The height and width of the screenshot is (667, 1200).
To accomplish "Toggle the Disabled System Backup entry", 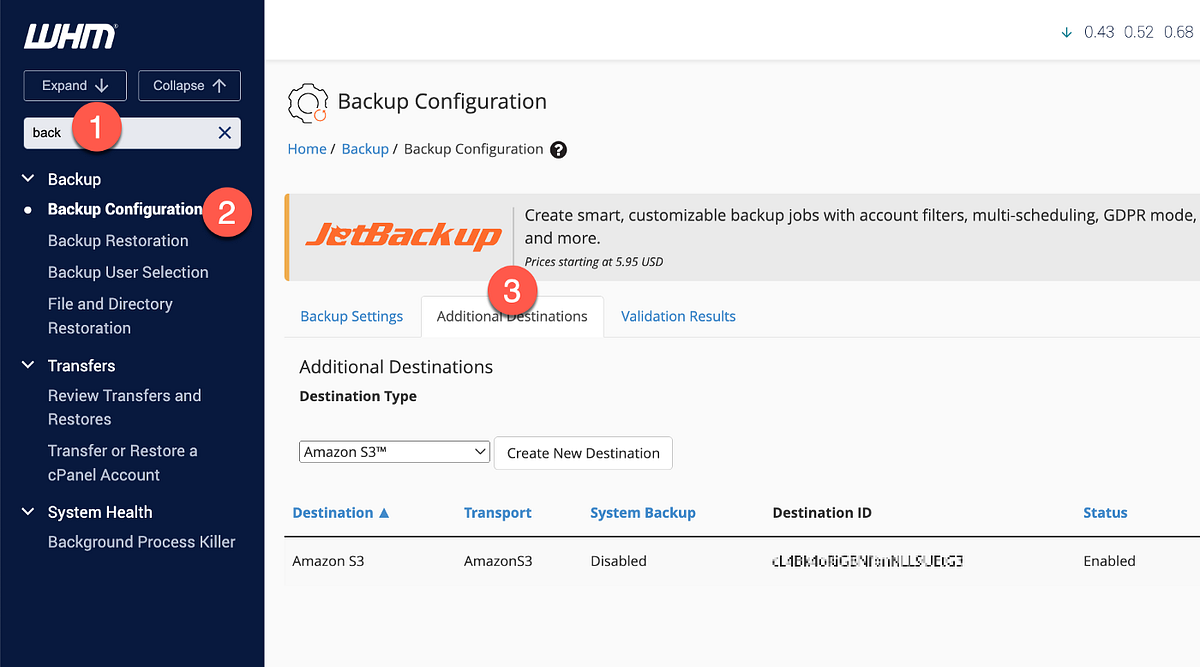I will (618, 561).
